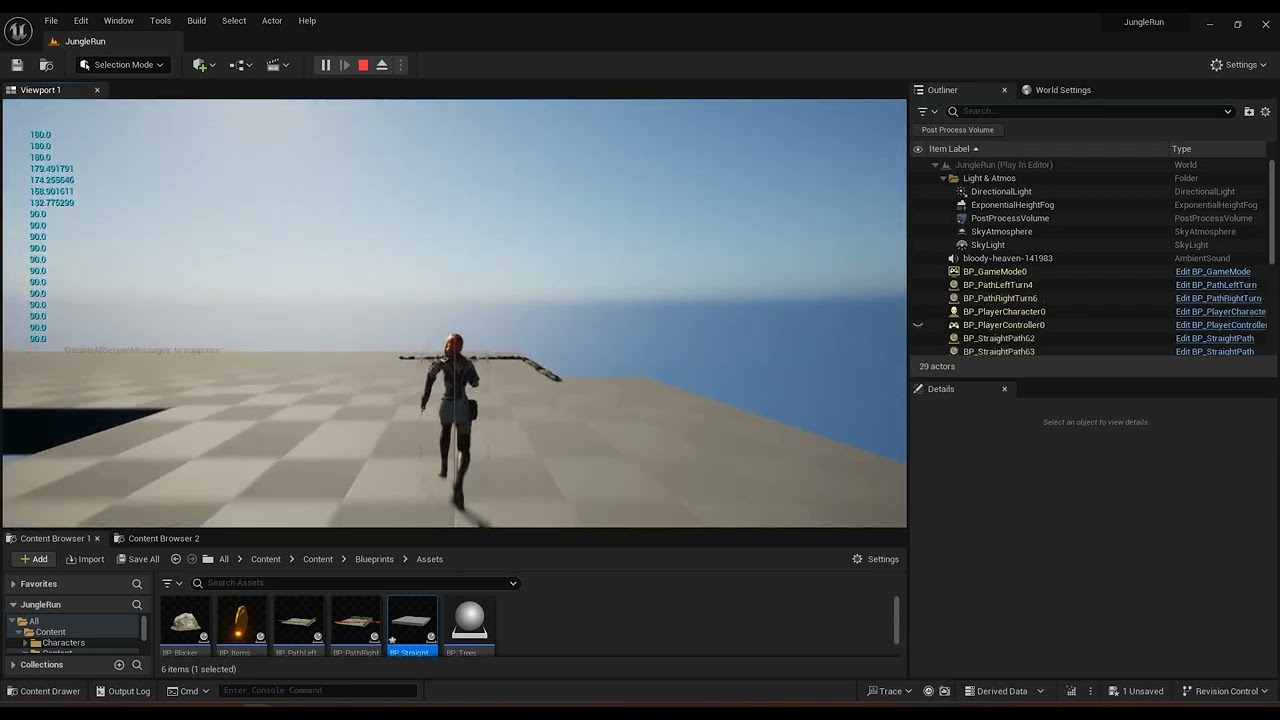Image resolution: width=1280 pixels, height=720 pixels.
Task: Open the cinematics clapperboard dropdown
Action: [278, 65]
